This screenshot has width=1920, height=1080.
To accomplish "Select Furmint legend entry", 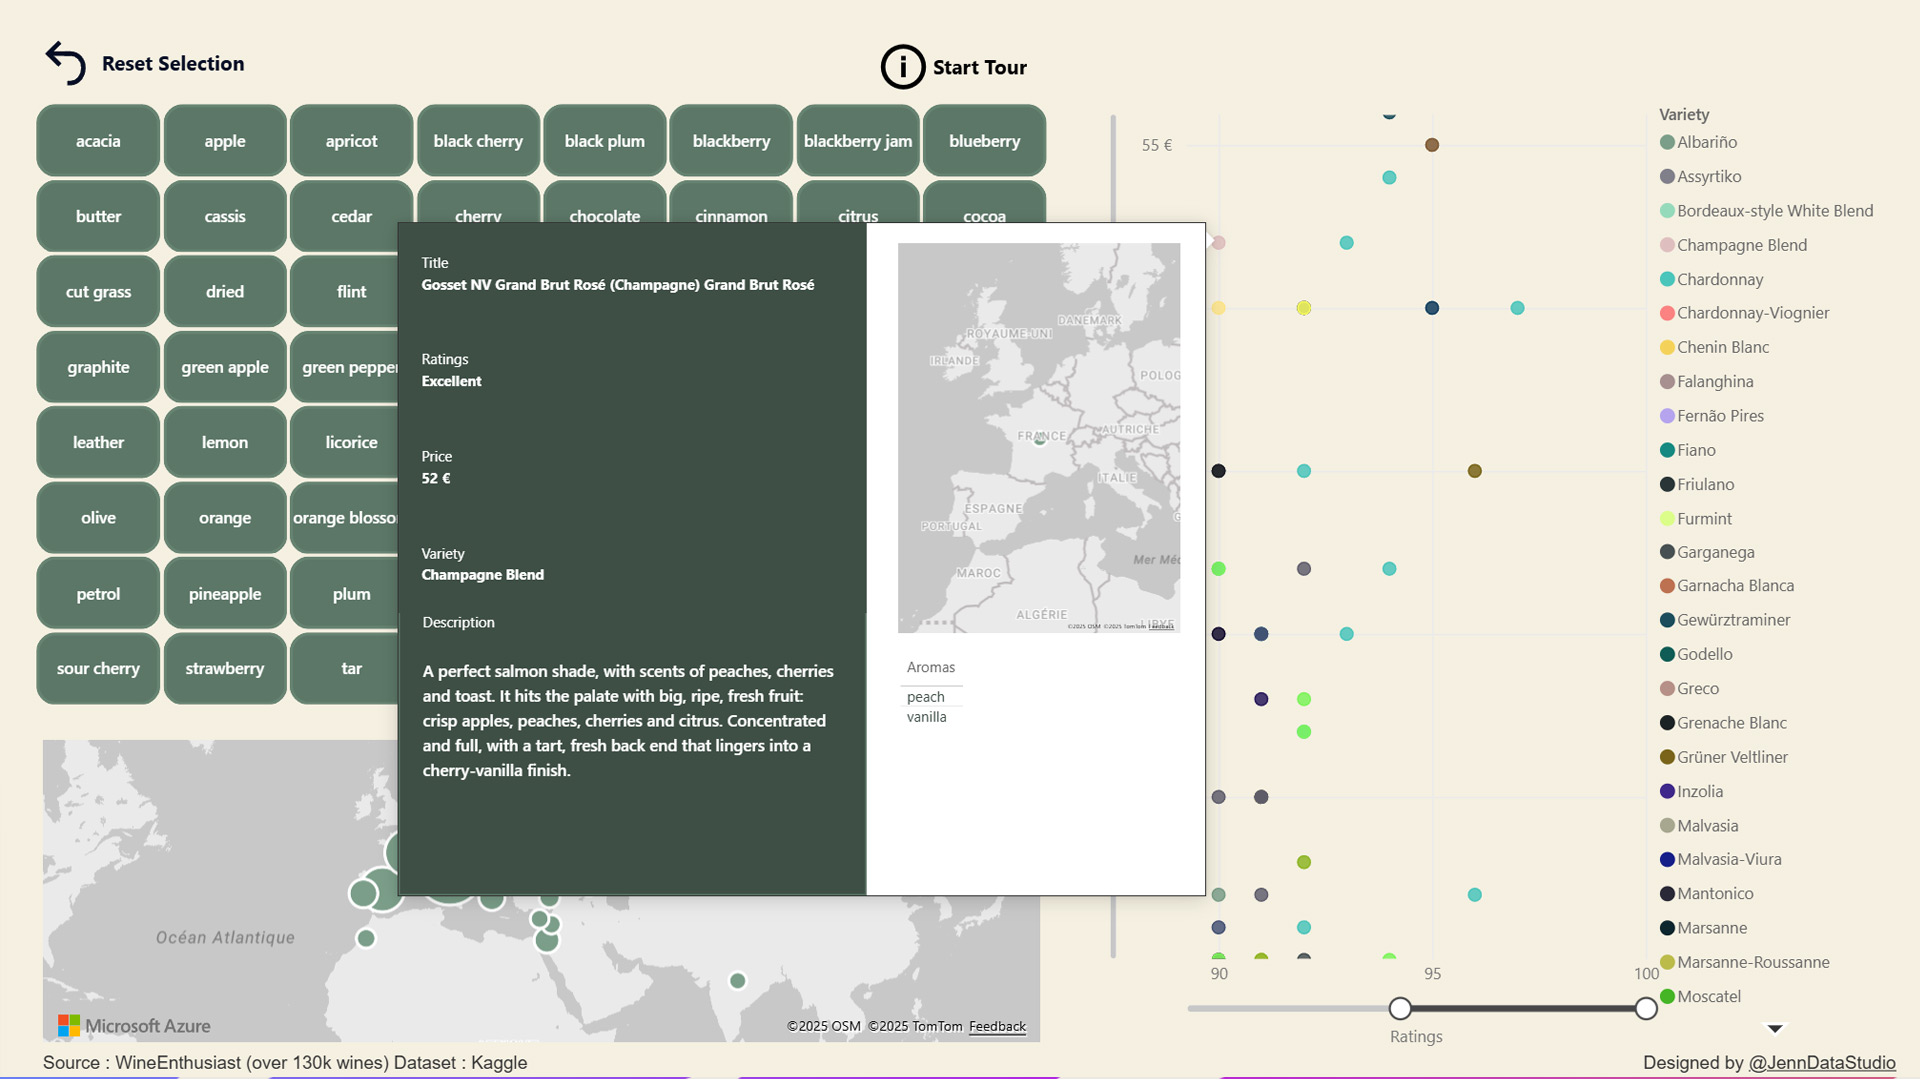I will [1695, 519].
